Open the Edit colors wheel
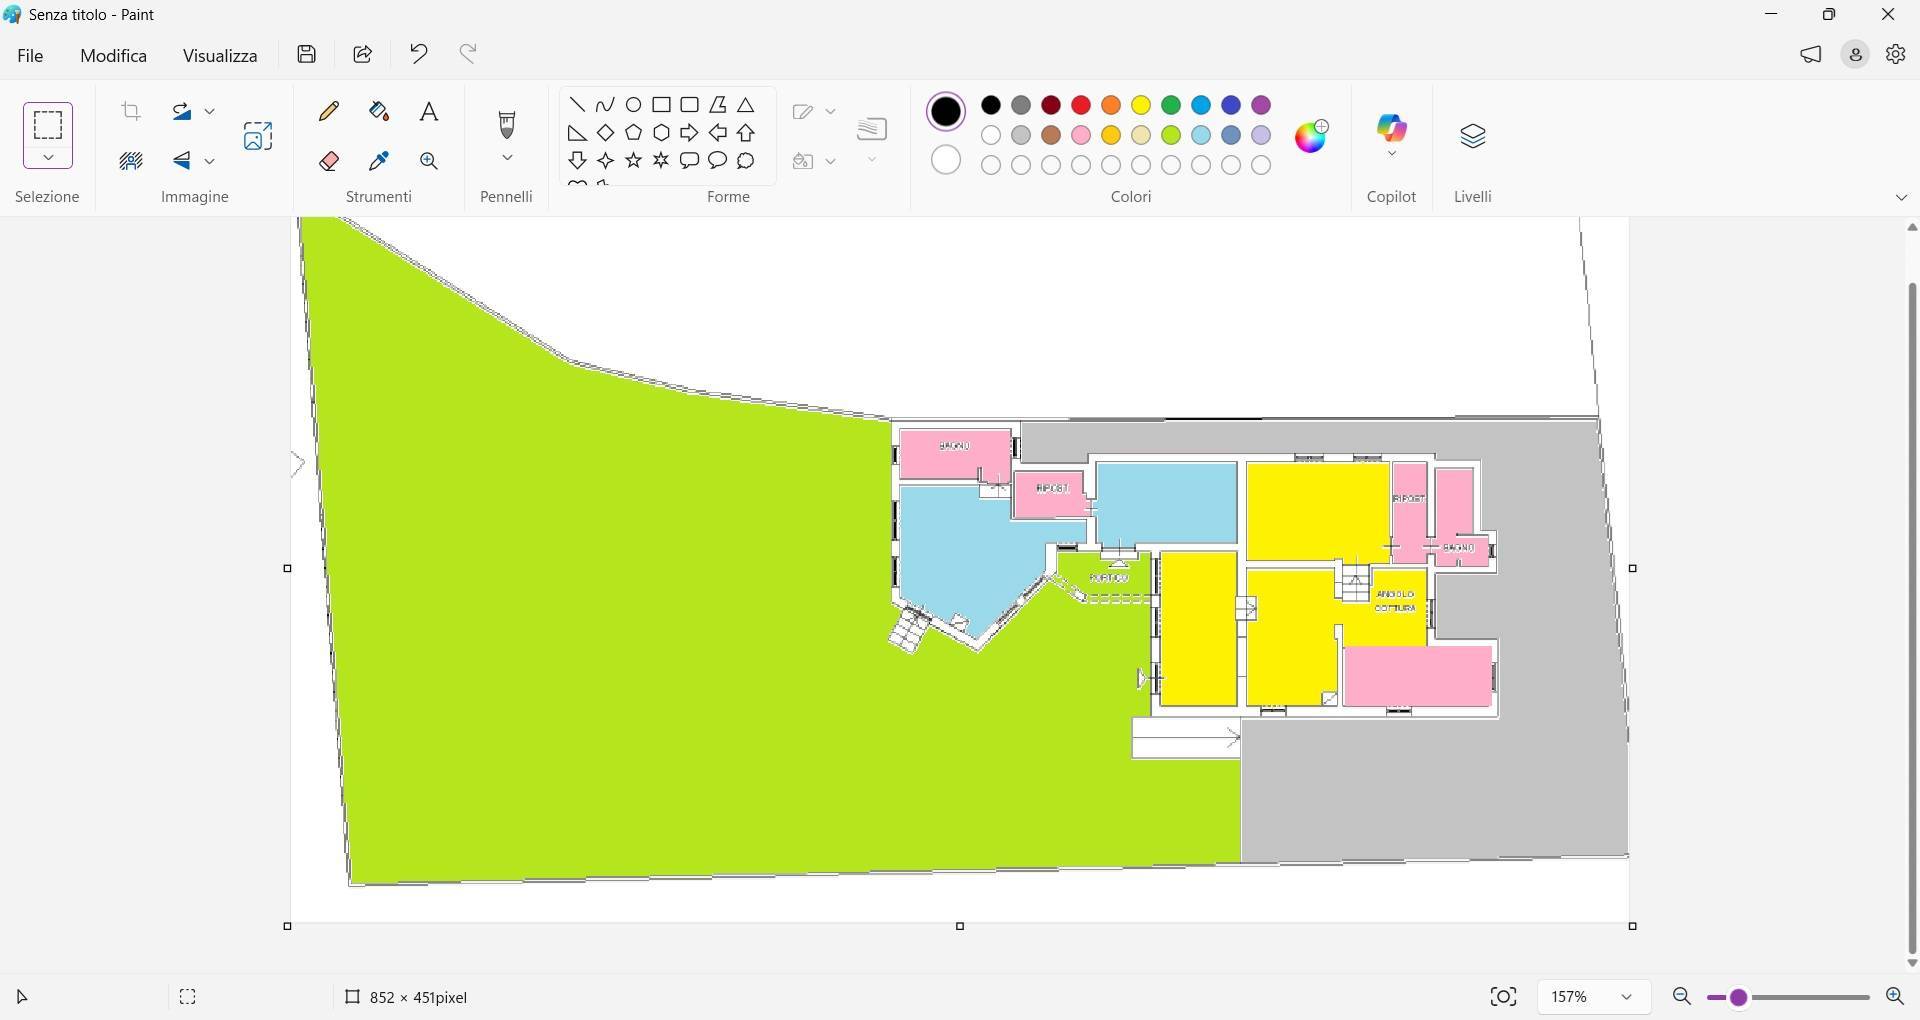The image size is (1920, 1020). click(1312, 136)
